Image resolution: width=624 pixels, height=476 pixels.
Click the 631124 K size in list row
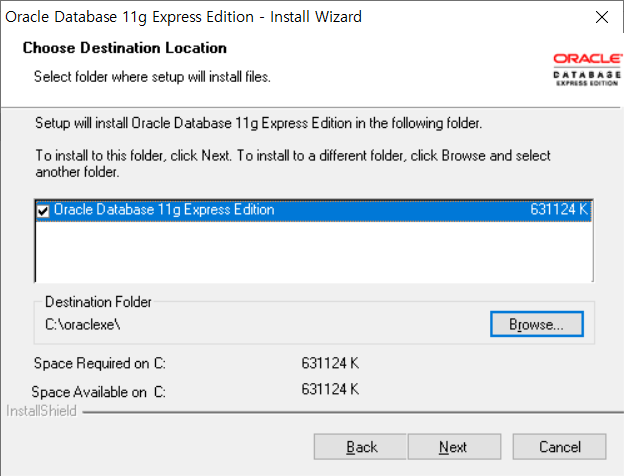559,209
